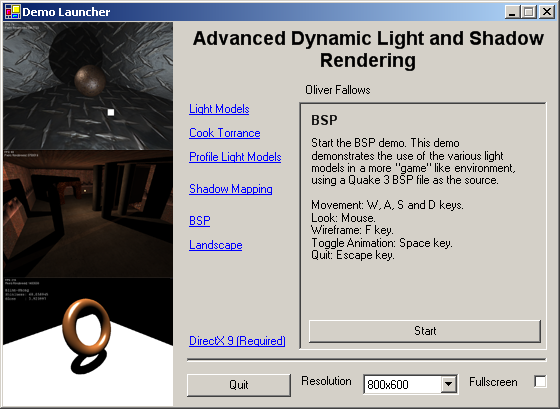The image size is (560, 409).
Task: Click 'Movement: W, A, S and D keys.' line
Action: 387,205
